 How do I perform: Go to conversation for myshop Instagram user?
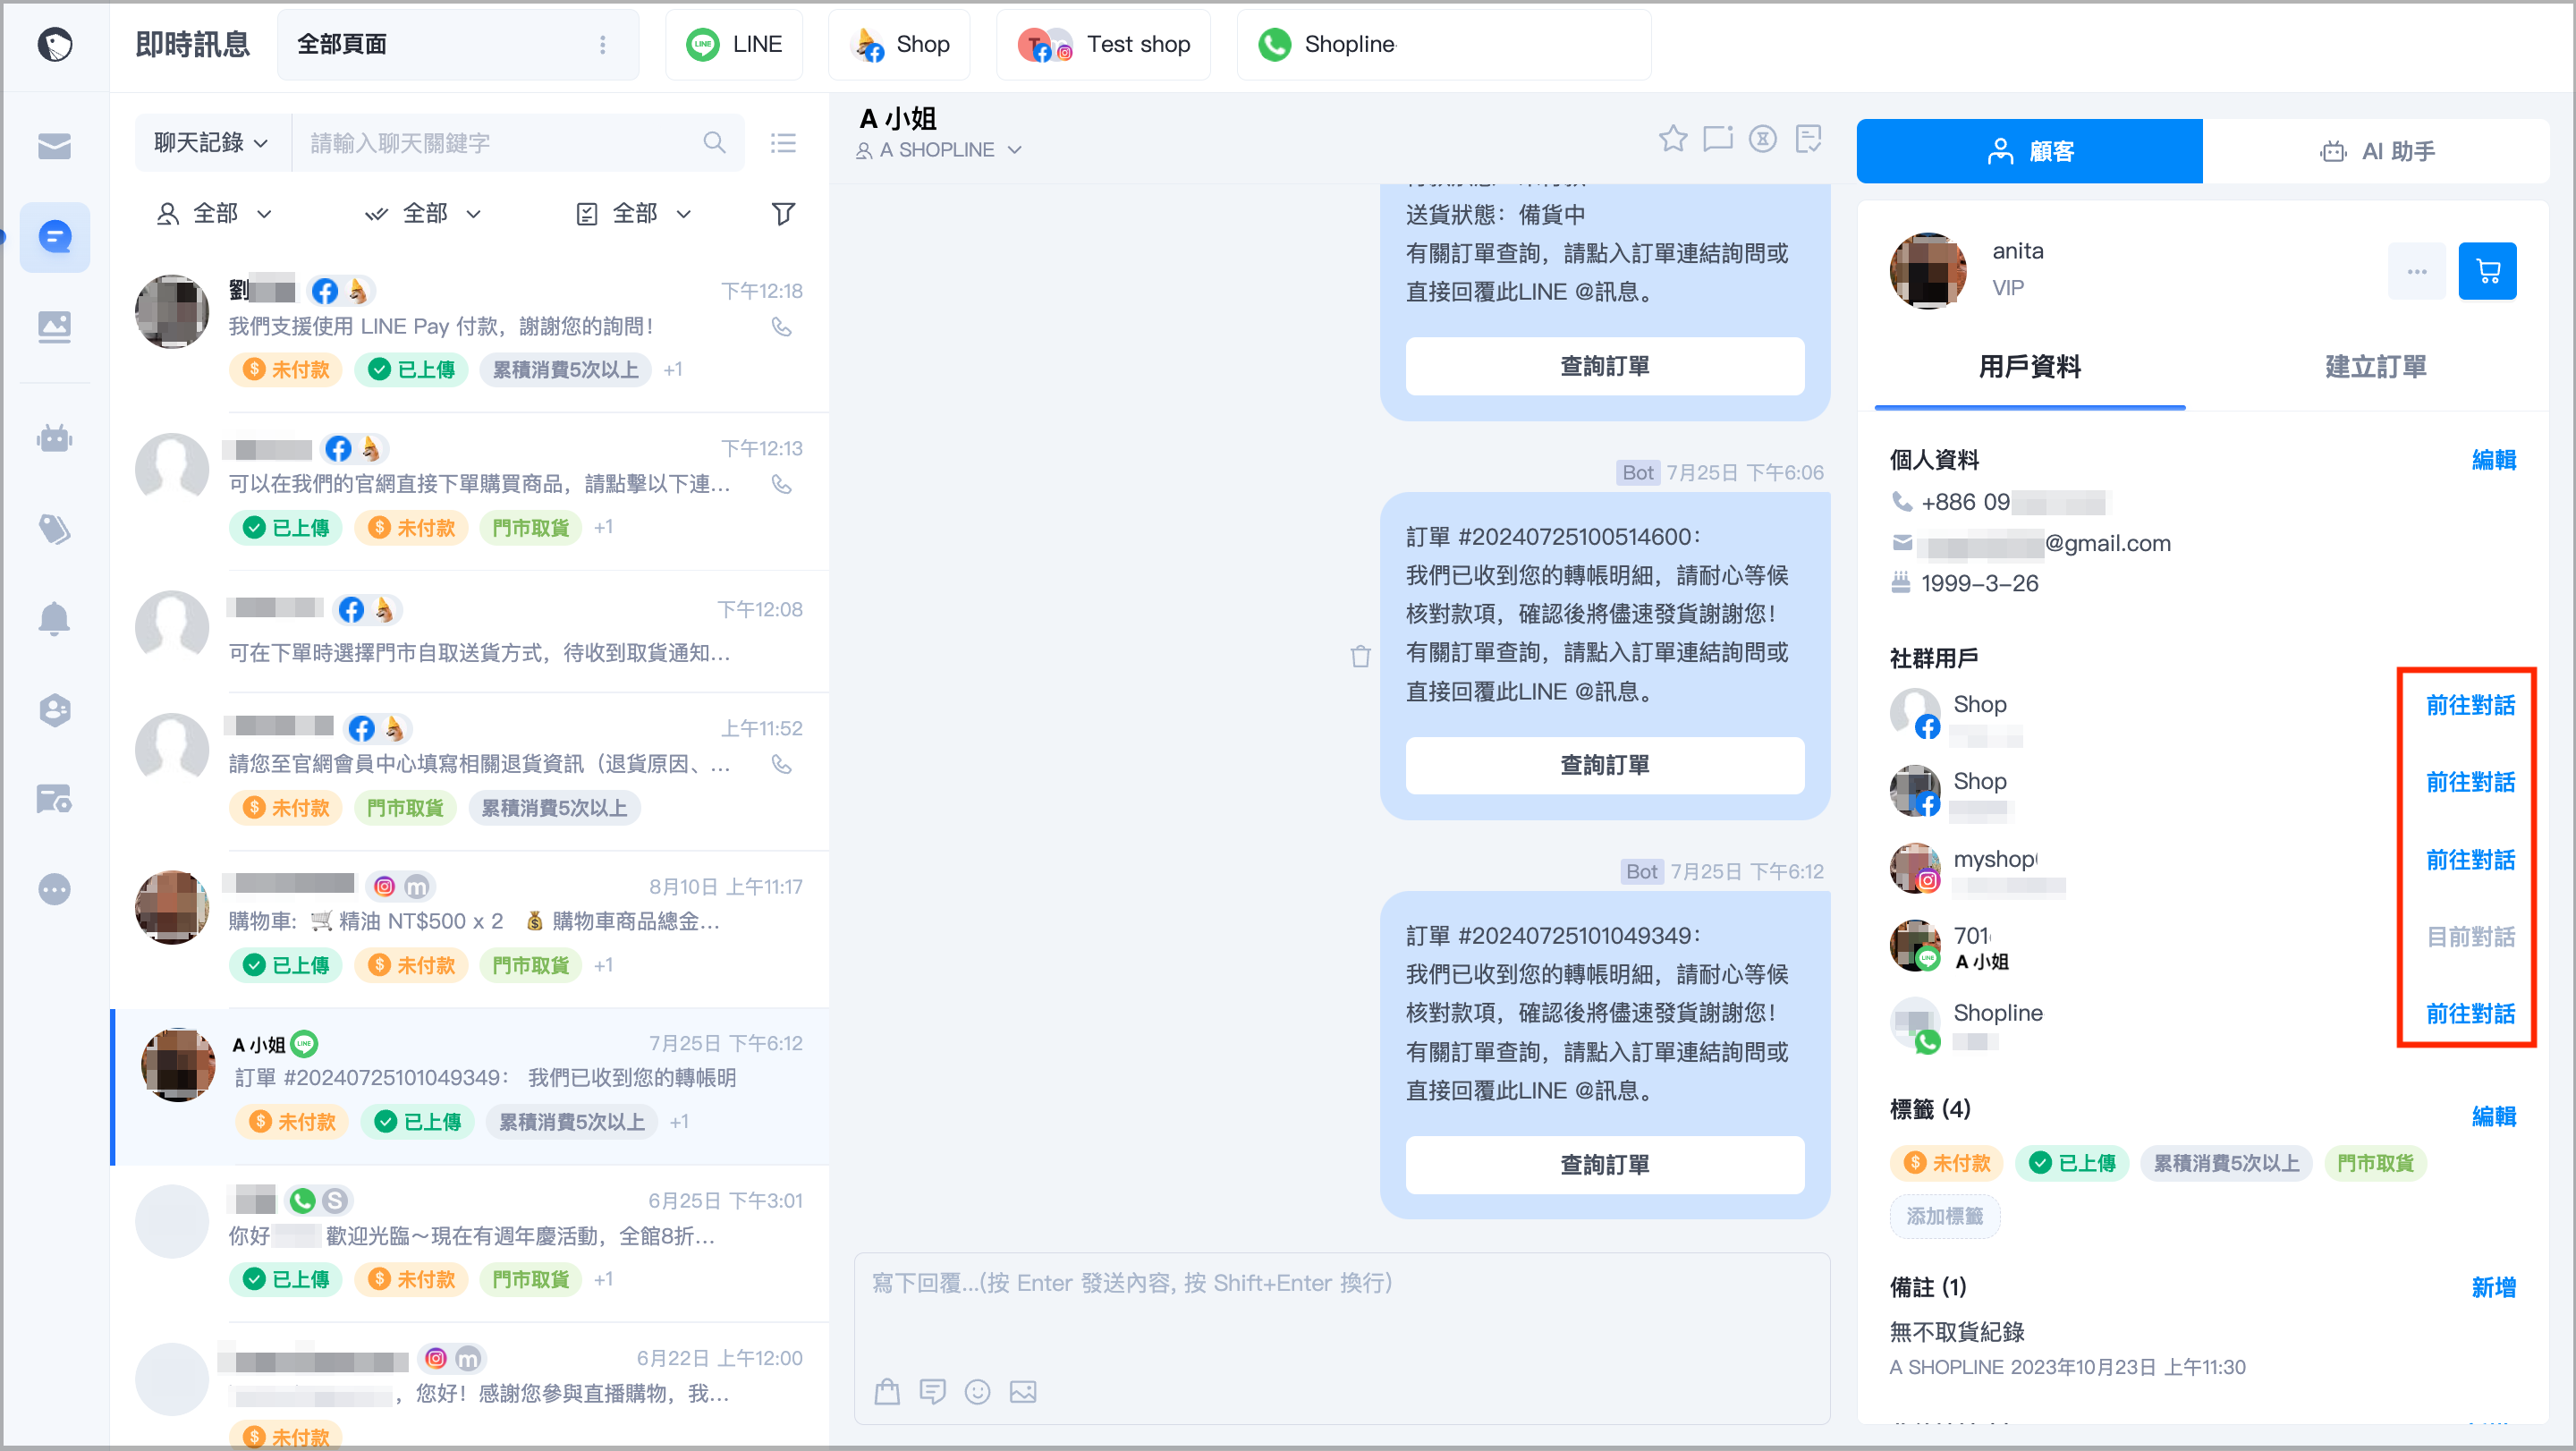point(2470,860)
